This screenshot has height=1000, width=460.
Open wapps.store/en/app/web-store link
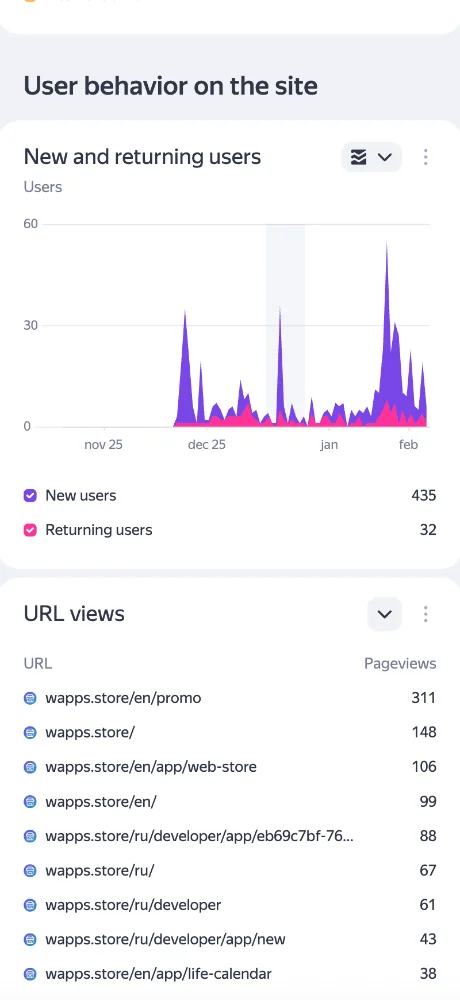pyautogui.click(x=151, y=767)
